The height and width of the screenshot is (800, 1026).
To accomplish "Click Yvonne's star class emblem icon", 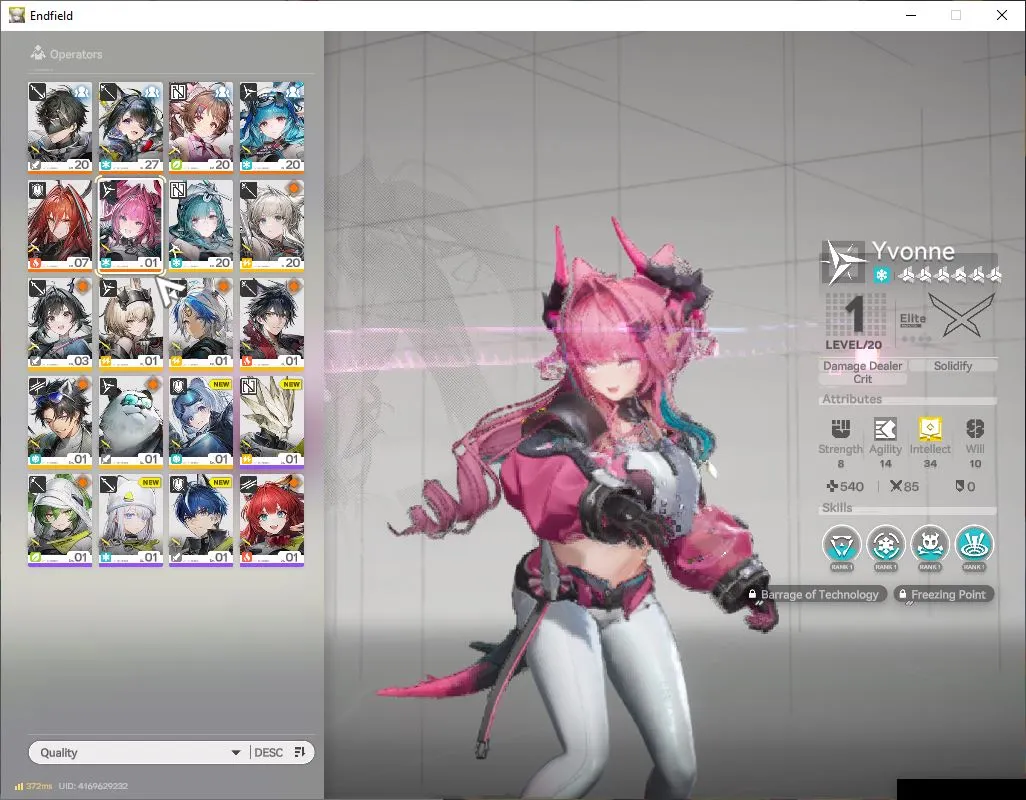I will click(x=843, y=262).
